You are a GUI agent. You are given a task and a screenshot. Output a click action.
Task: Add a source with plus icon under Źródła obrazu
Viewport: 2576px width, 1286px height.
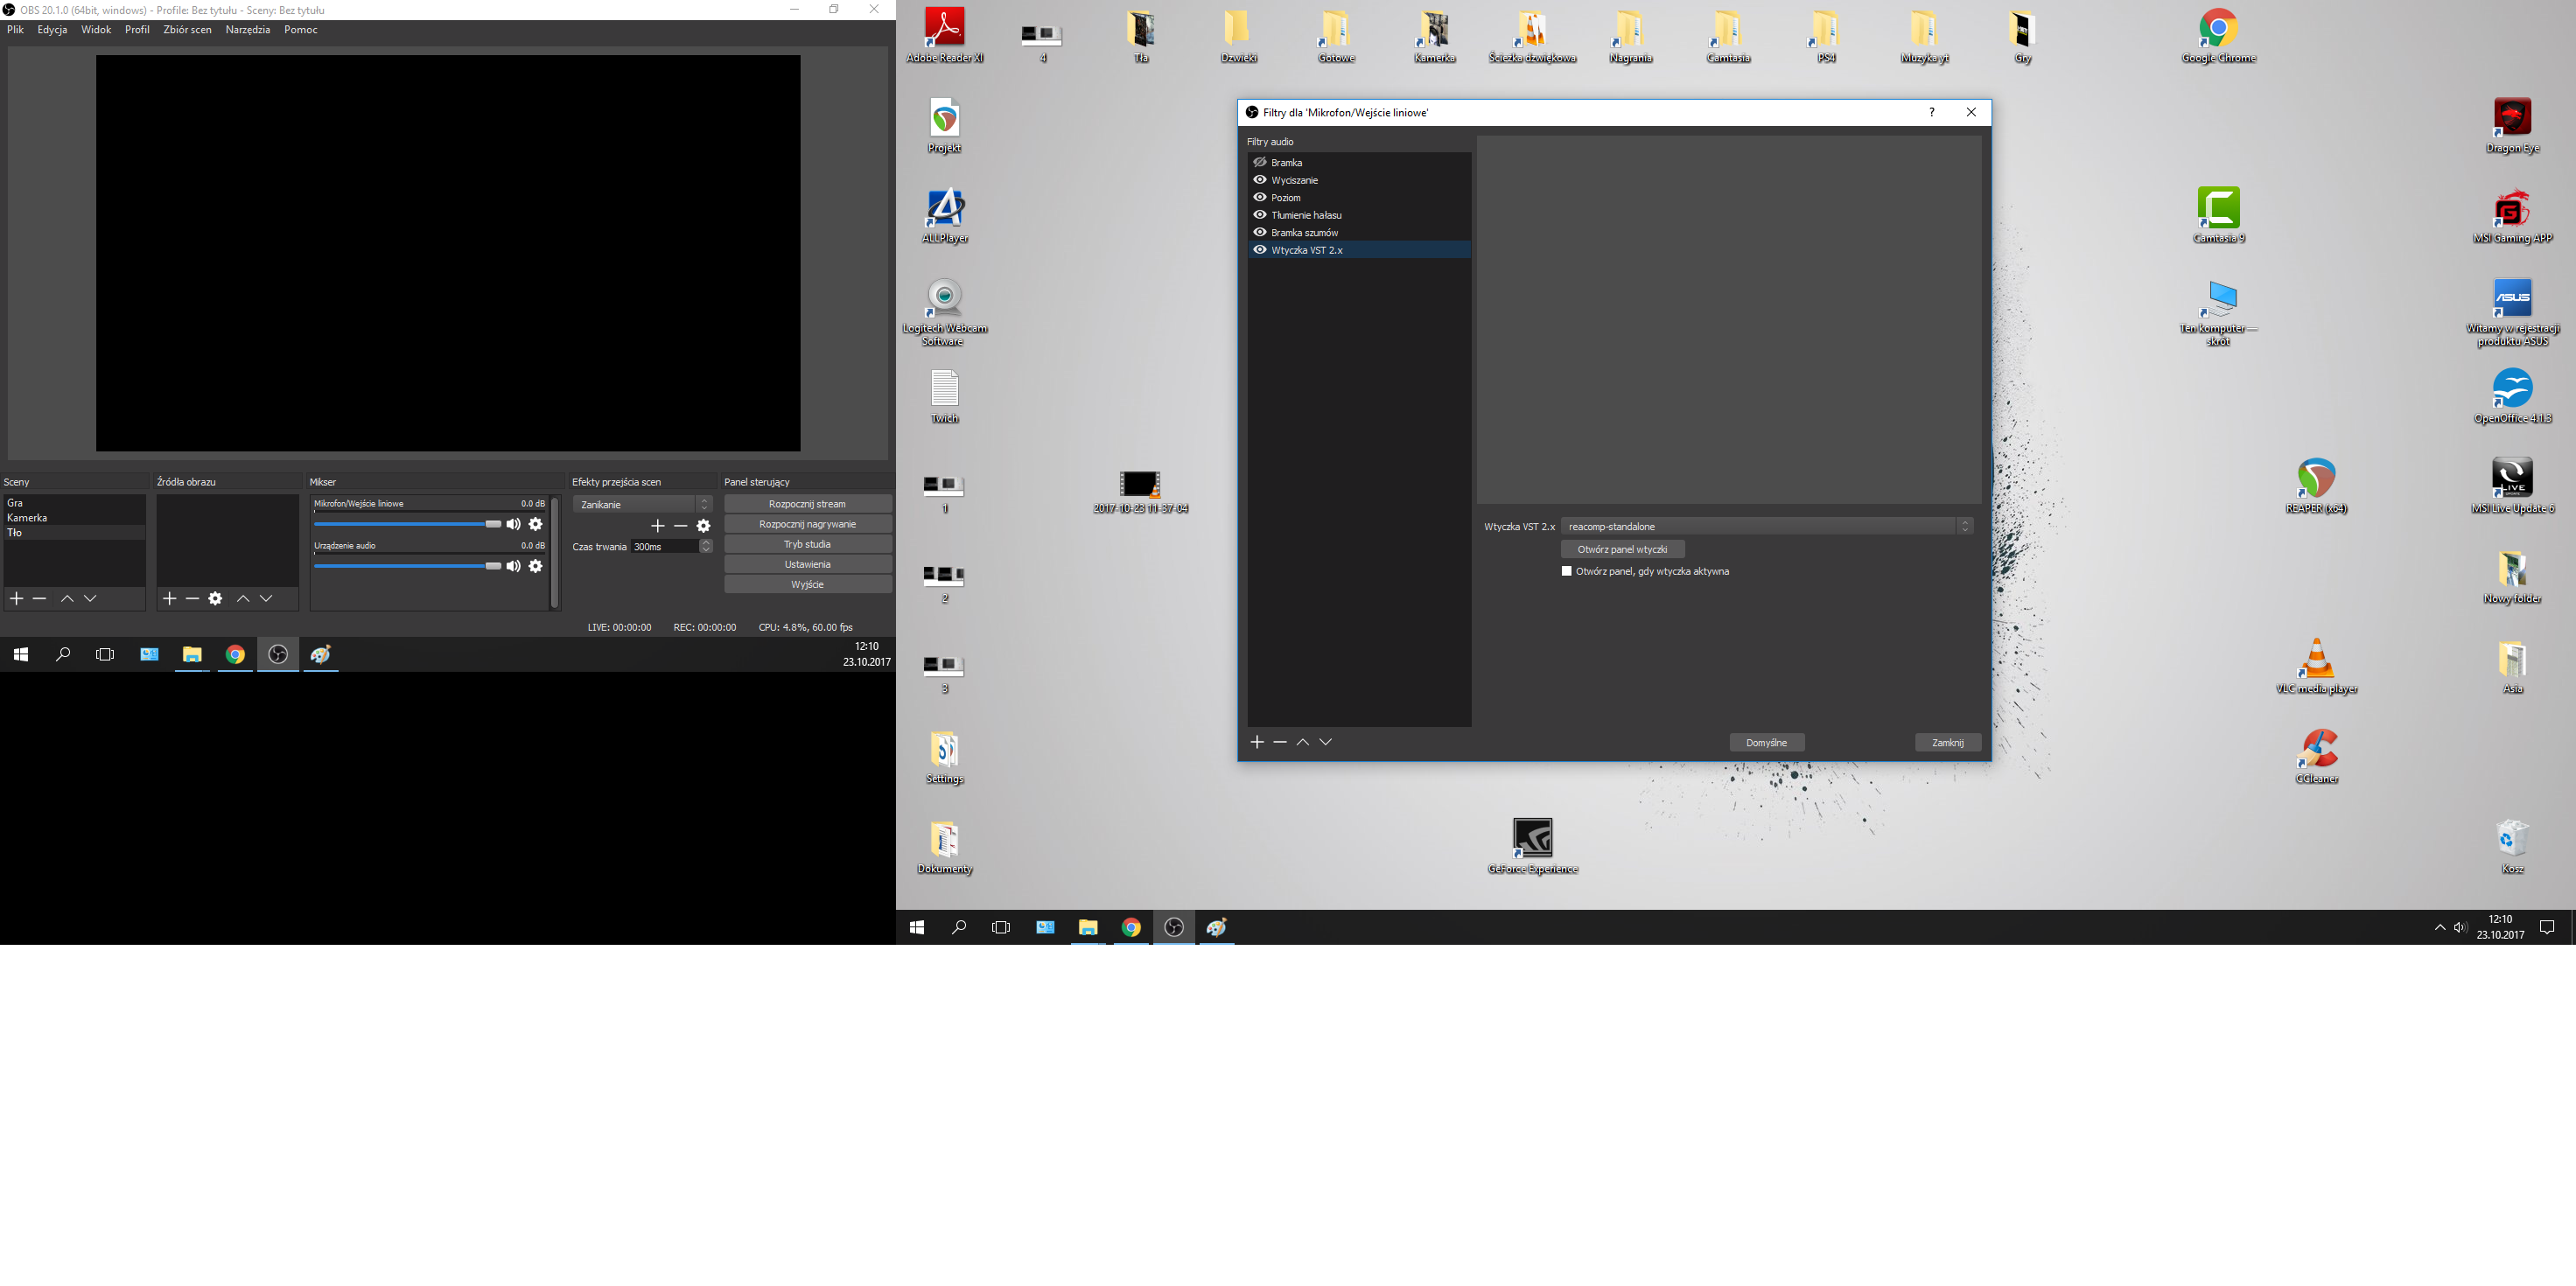click(x=169, y=598)
